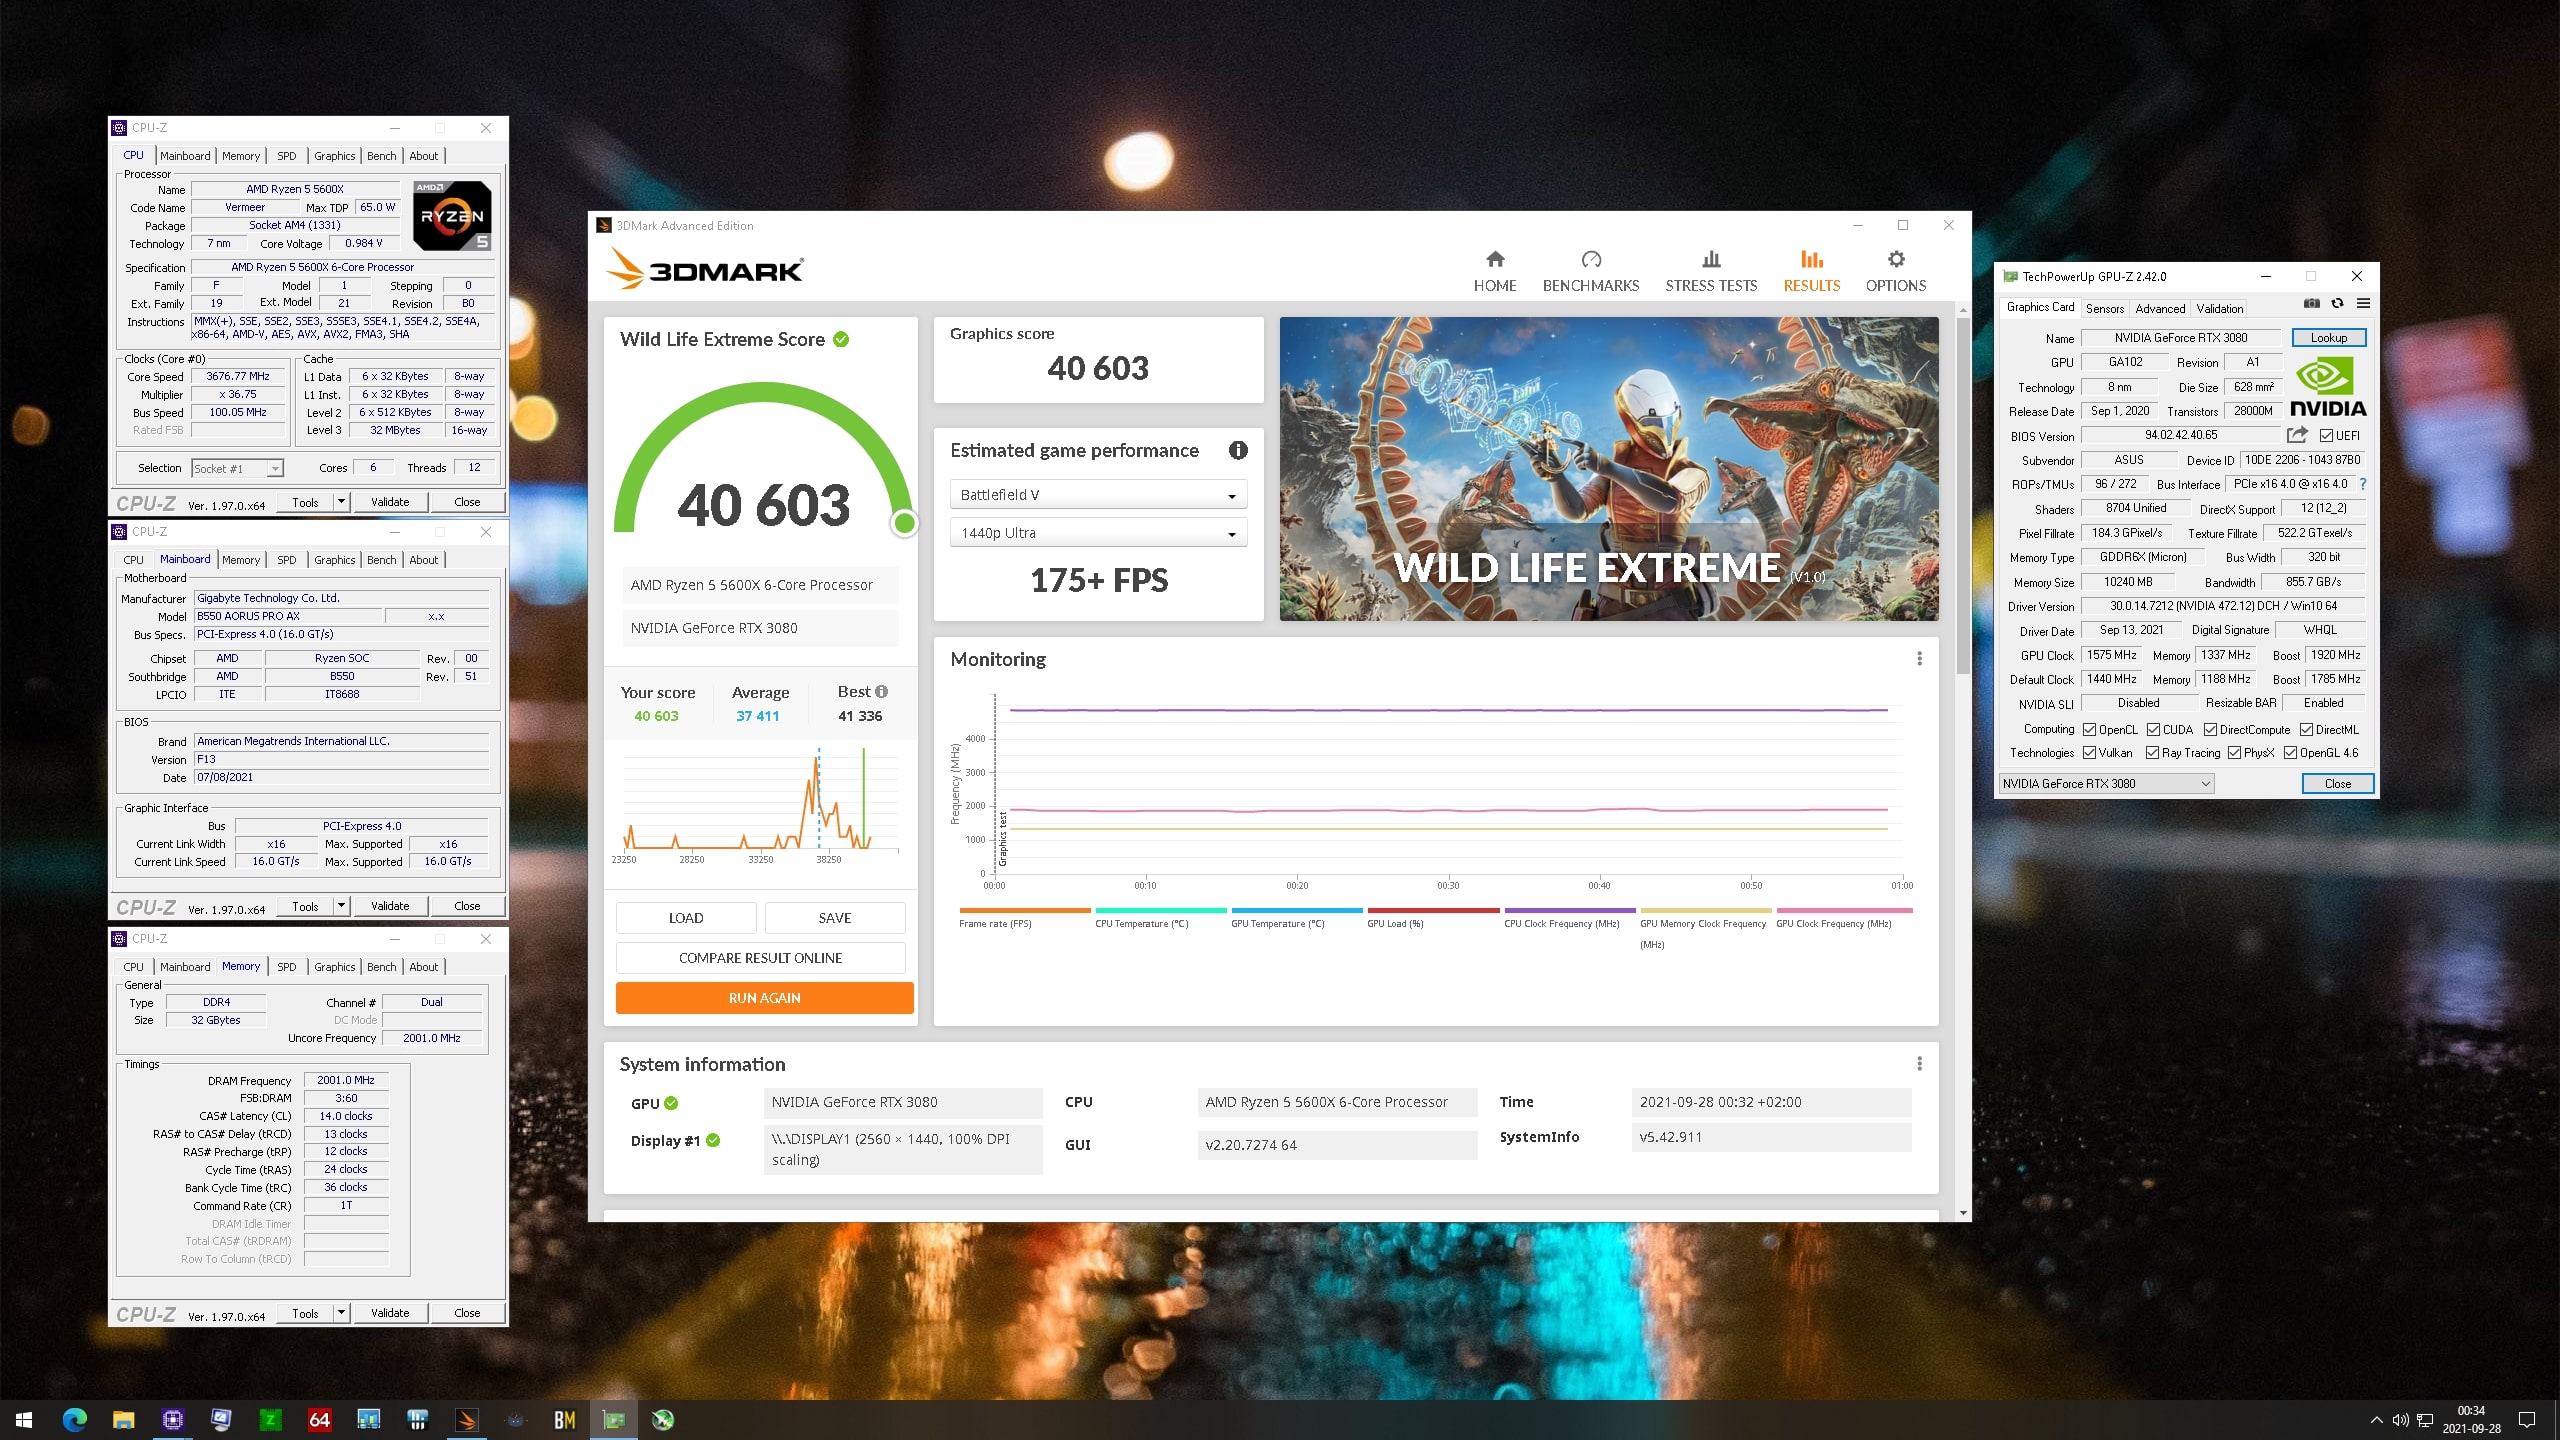Toggle the PhysX checkbox in GPU-Z
Viewport: 2560px width, 1440px height.
[2235, 753]
